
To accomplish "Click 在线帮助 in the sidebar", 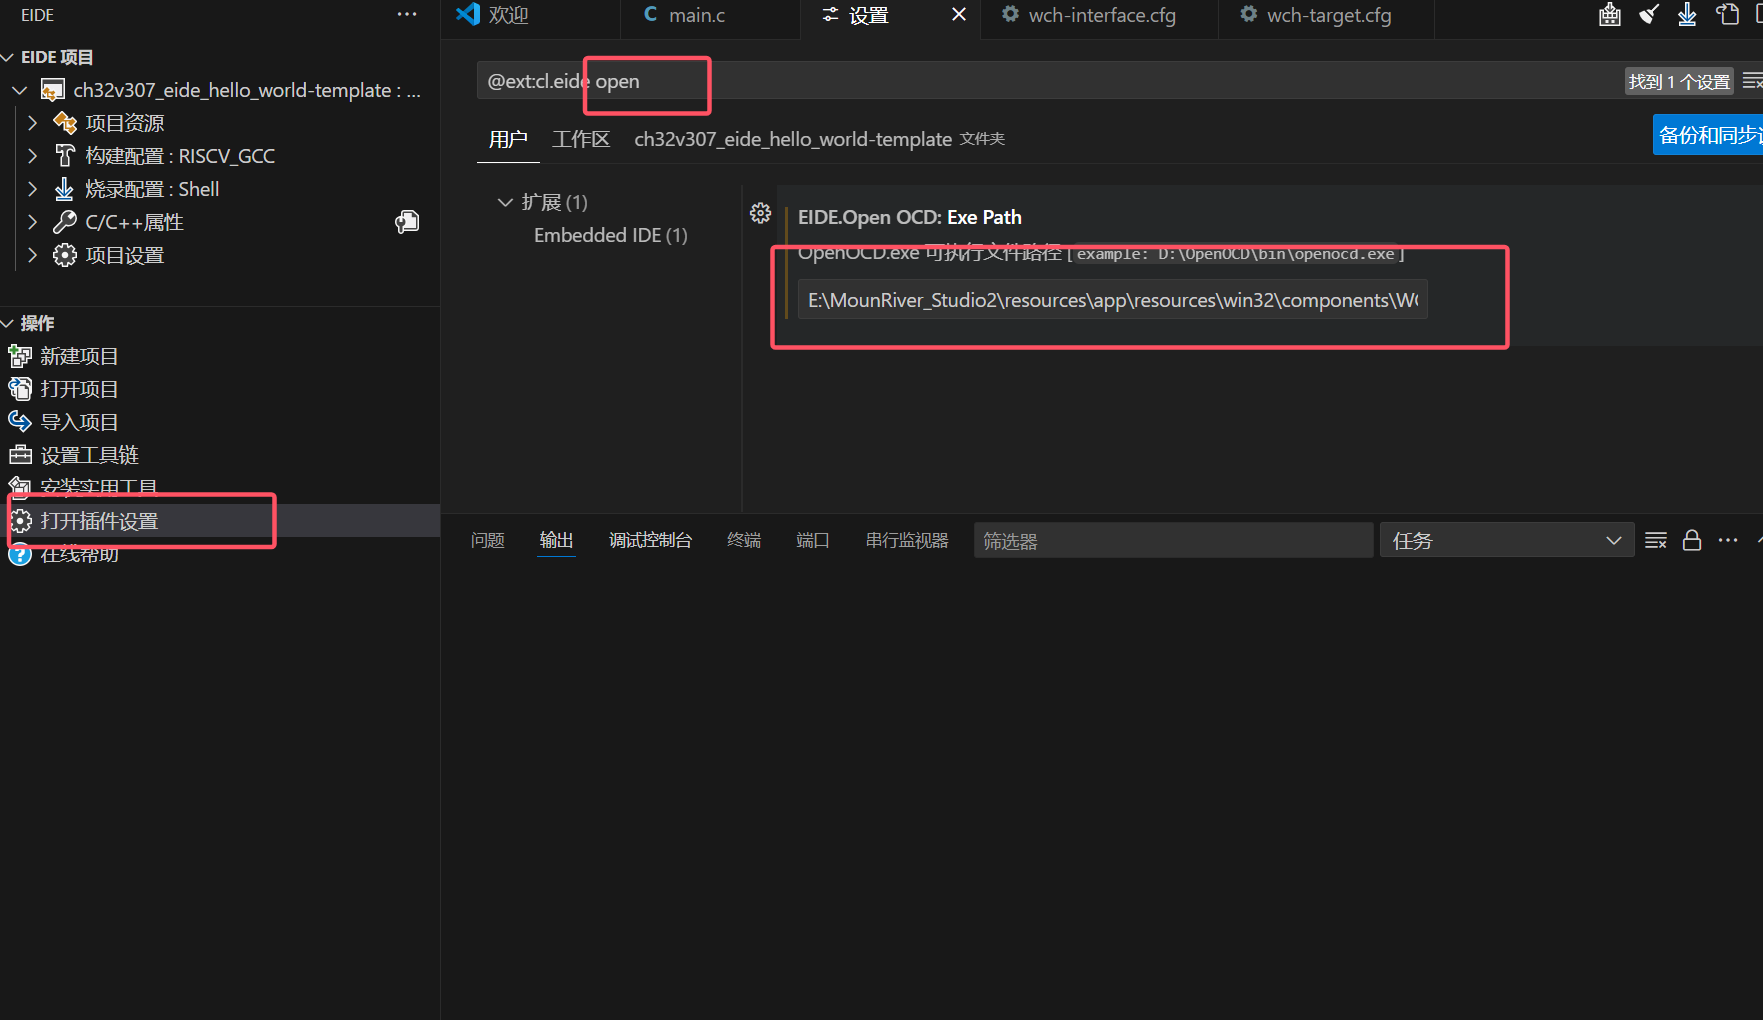I will coord(79,554).
